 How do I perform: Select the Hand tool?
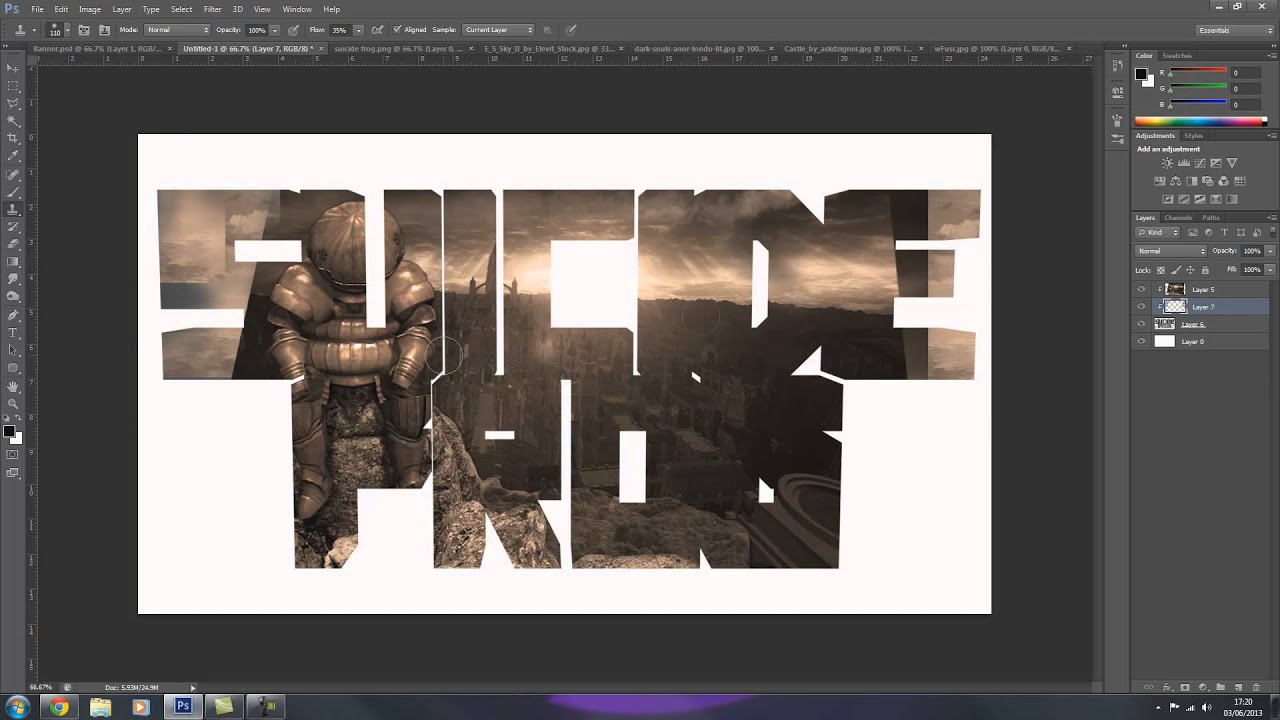coord(13,386)
